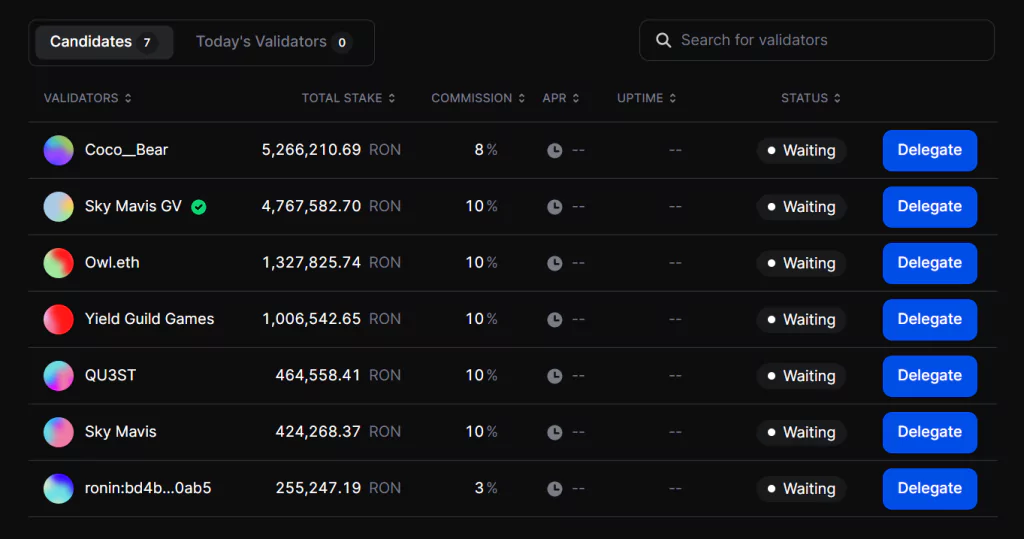Click the 1,327,825.74 RON stake value
This screenshot has width=1024, height=539.
(331, 263)
